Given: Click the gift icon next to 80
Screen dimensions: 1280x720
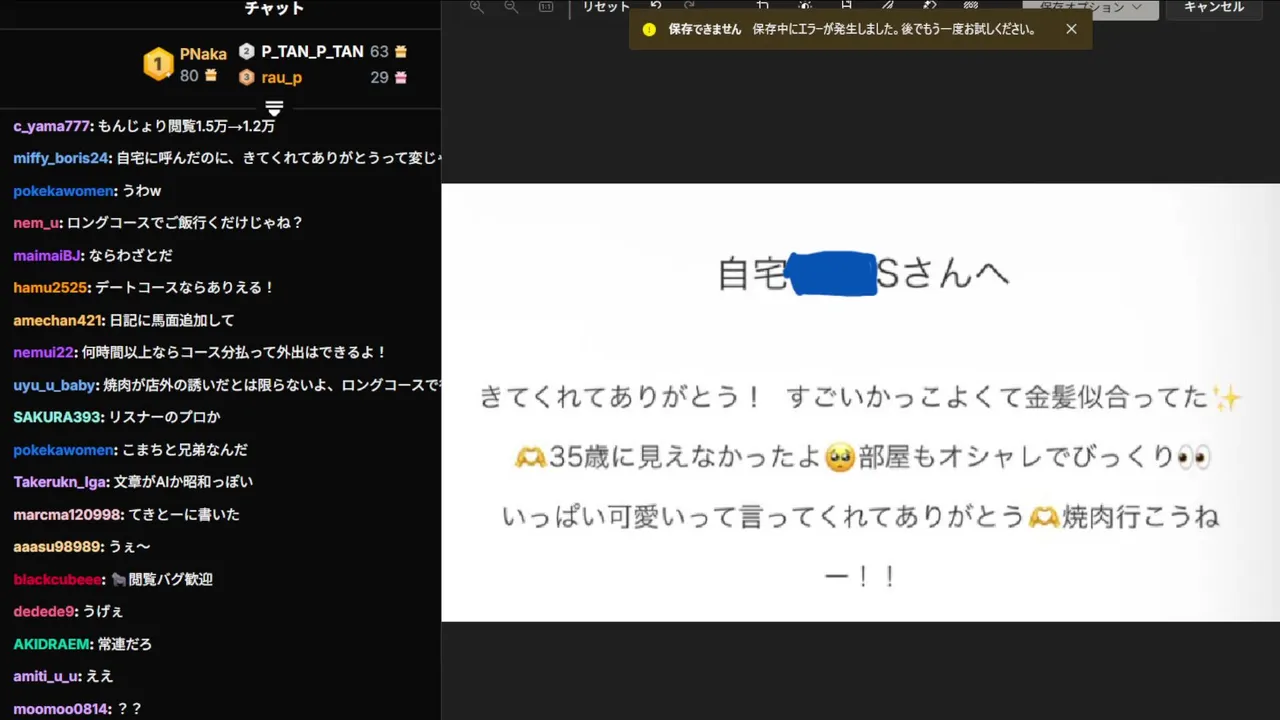Looking at the screenshot, I should click(211, 75).
